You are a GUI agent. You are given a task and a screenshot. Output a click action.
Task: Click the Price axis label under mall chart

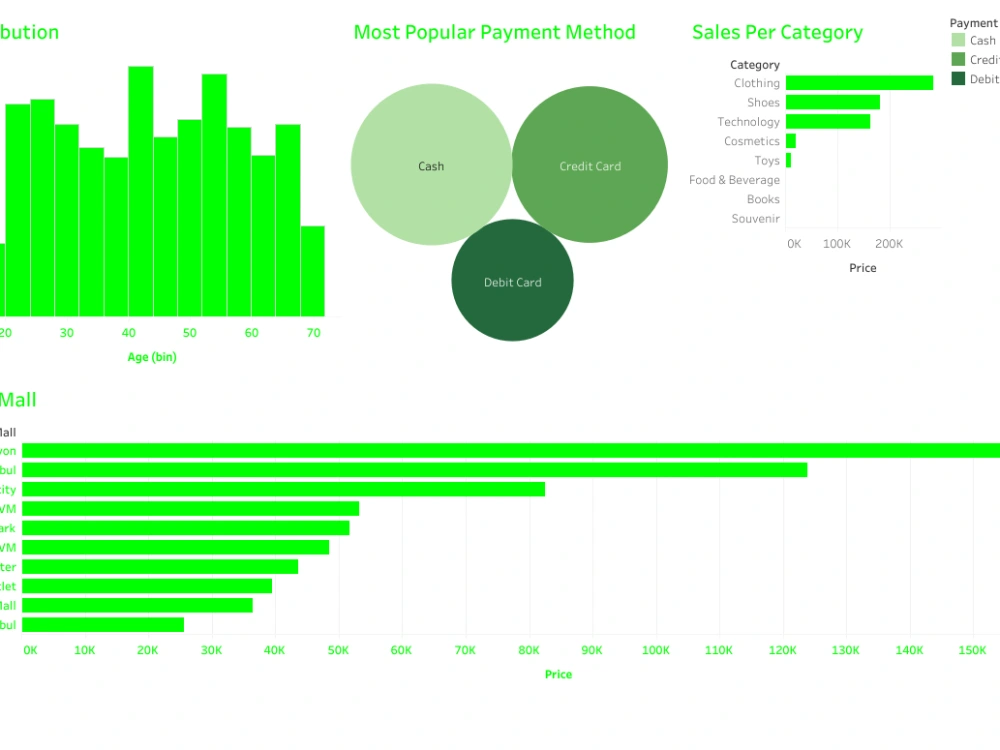(x=559, y=674)
